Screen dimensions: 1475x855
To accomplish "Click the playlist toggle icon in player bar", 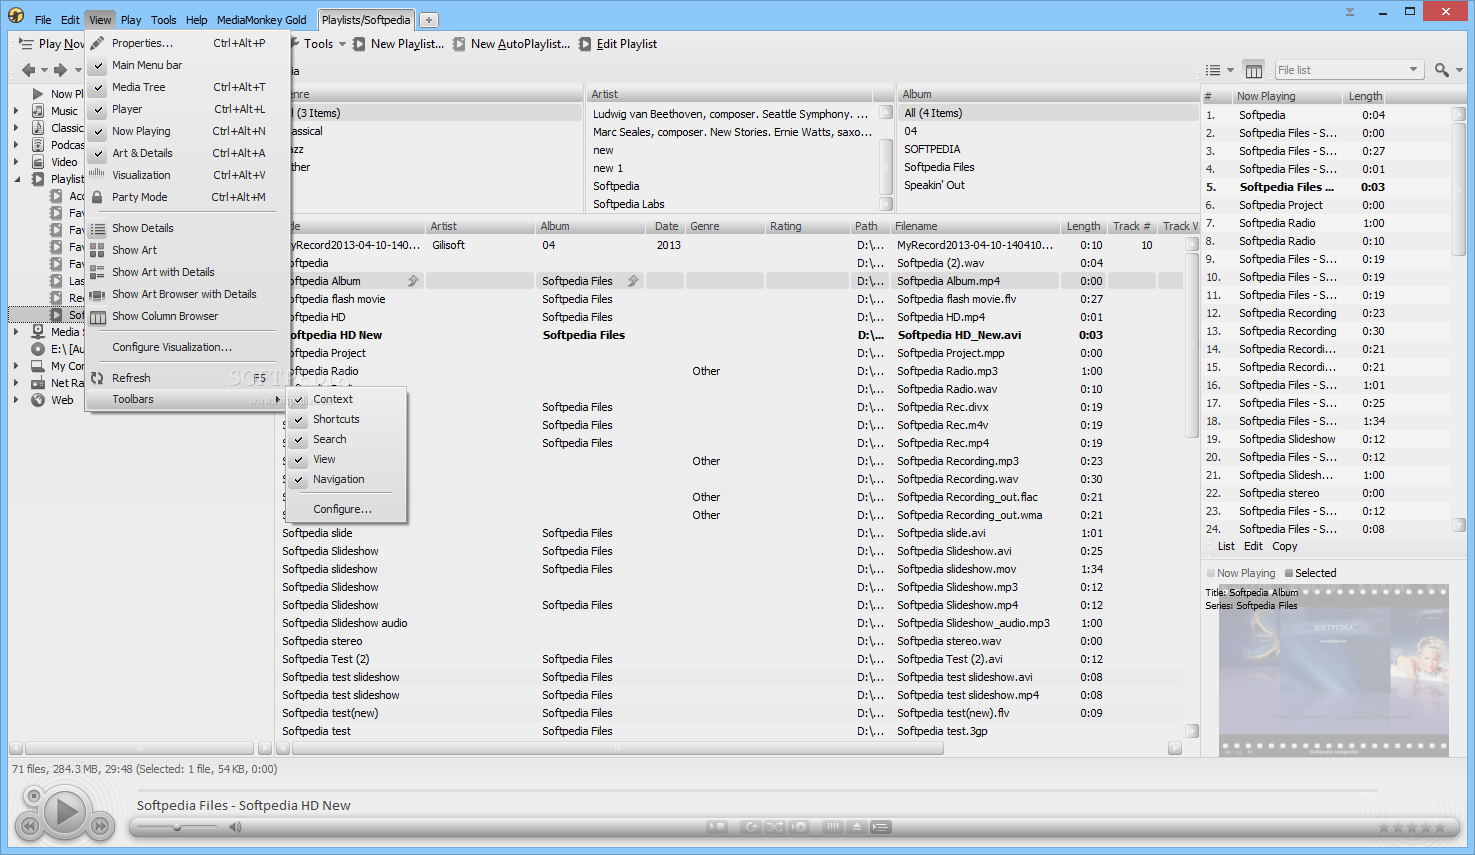I will (880, 827).
